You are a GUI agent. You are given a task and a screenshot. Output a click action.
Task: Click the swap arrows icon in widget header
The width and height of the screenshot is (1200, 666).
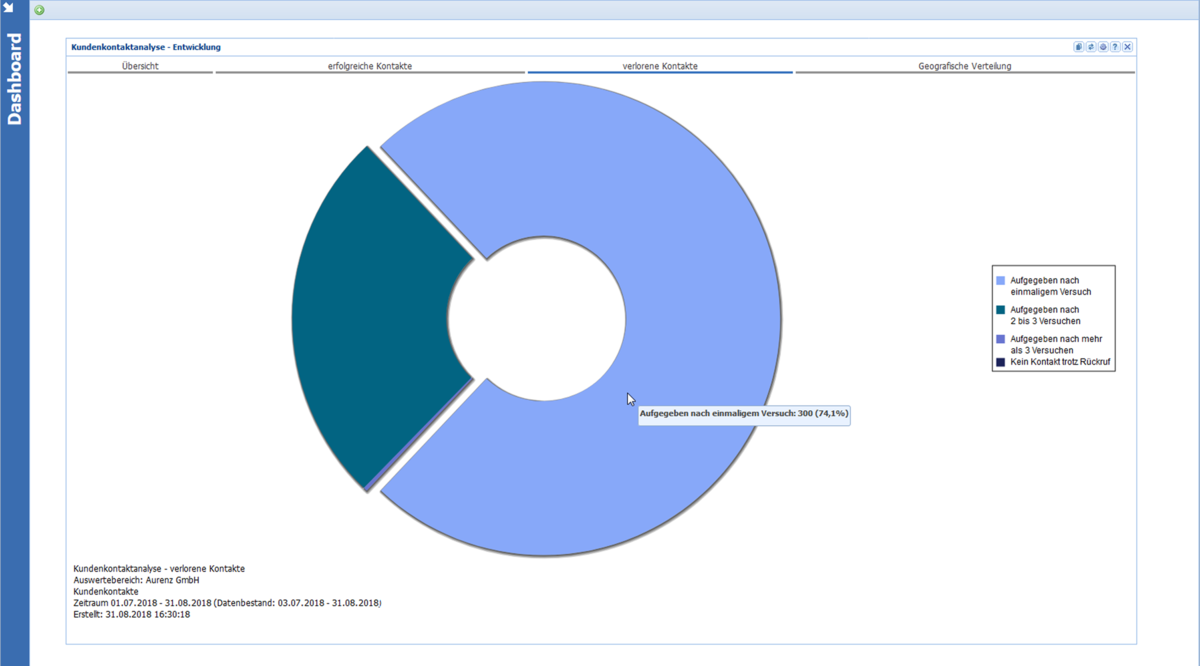tap(1091, 47)
